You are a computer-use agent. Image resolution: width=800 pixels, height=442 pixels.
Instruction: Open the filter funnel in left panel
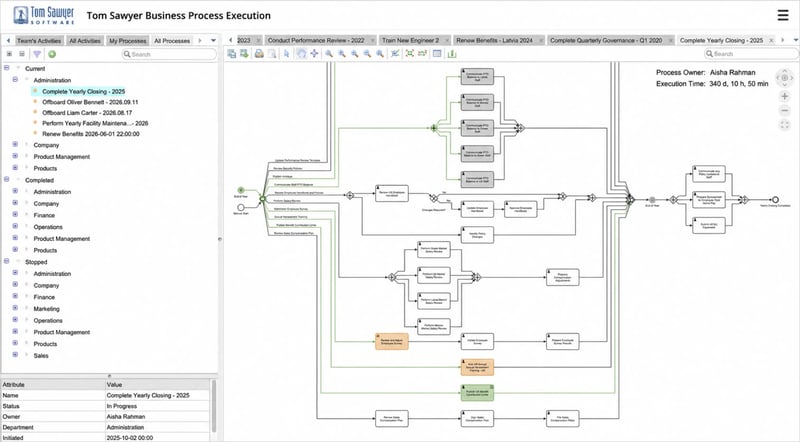point(37,54)
